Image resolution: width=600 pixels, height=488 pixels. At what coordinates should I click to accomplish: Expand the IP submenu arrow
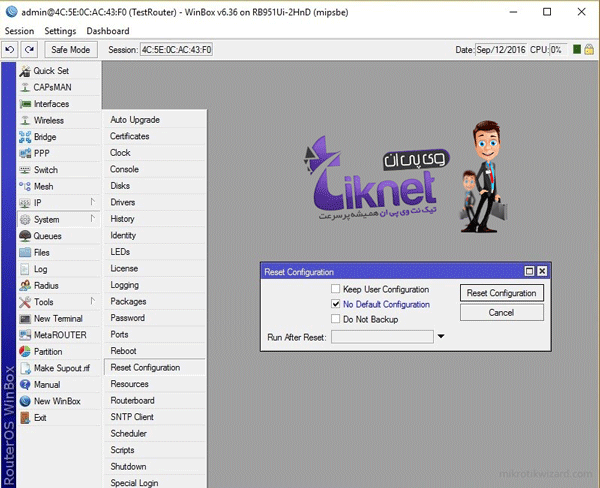pyautogui.click(x=91, y=202)
